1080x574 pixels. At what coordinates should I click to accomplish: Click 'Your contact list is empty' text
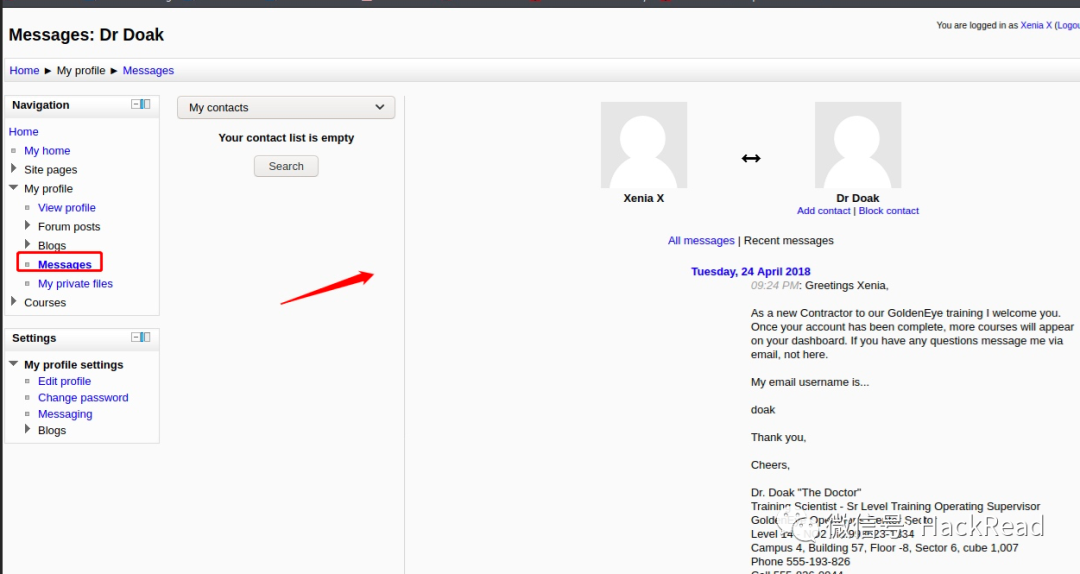click(286, 138)
